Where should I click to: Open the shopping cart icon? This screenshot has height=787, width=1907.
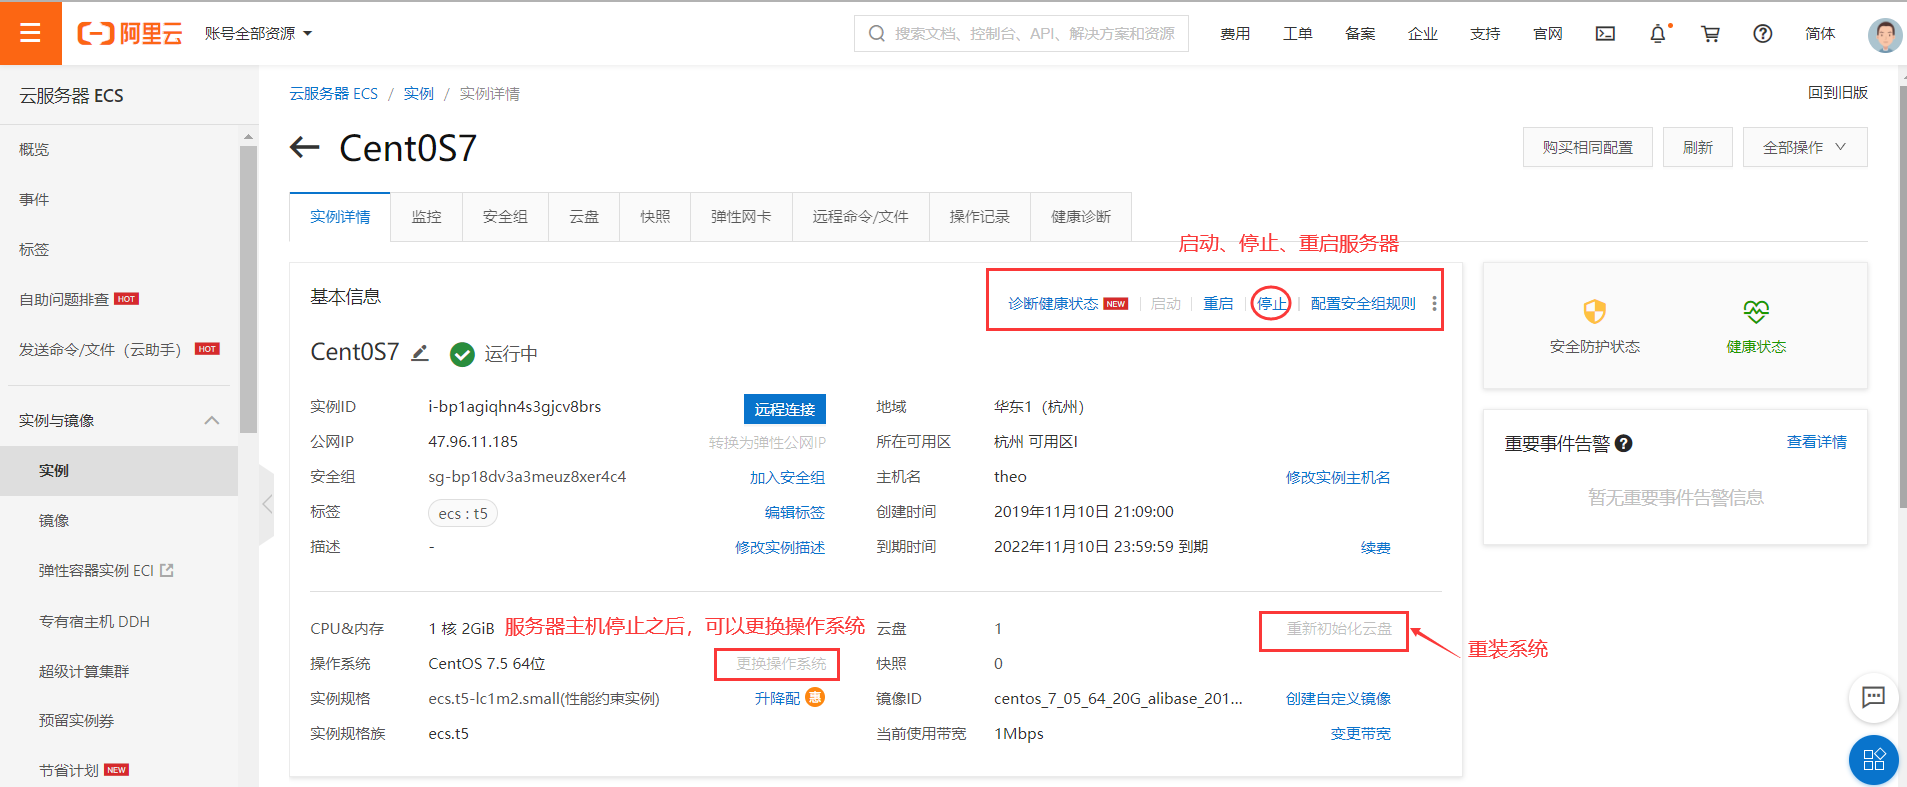click(1710, 34)
